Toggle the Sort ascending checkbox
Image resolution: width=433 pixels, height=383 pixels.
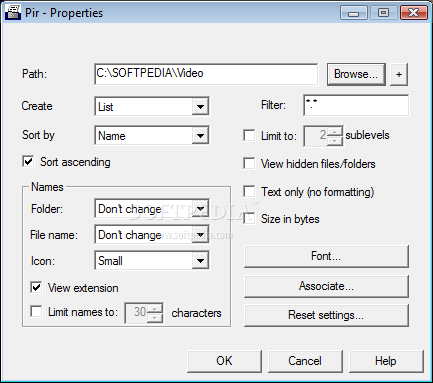28,162
